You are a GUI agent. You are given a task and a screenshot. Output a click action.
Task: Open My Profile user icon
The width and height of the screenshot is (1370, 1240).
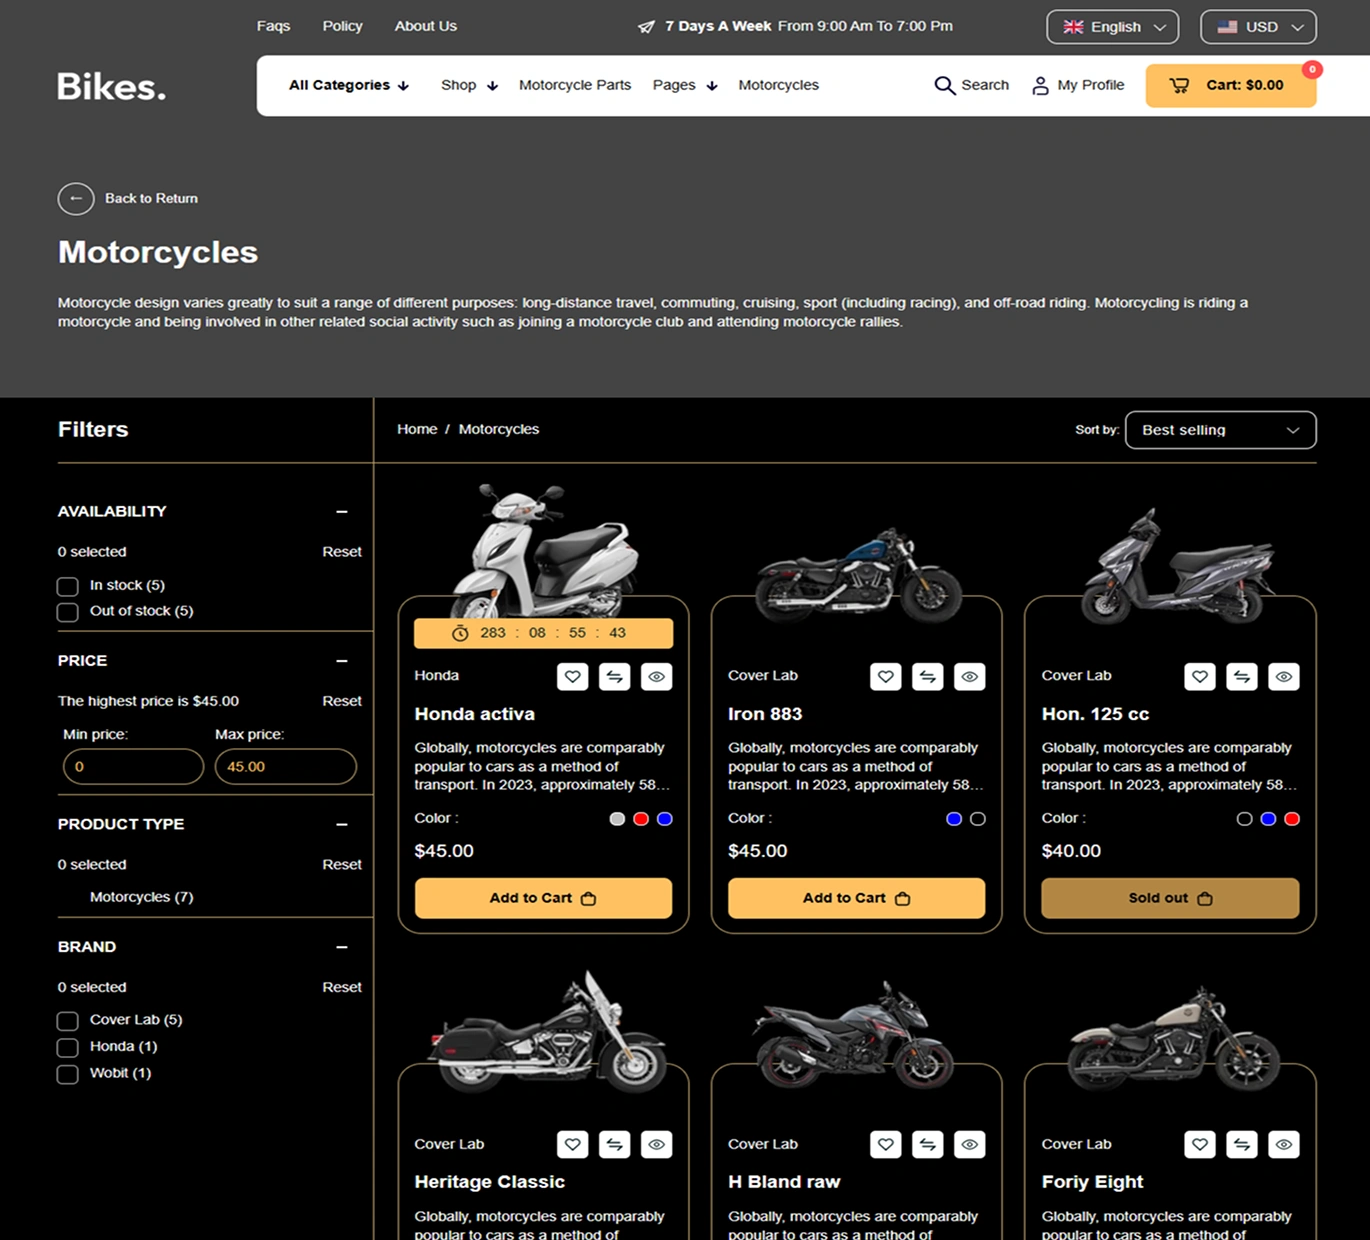[1040, 86]
